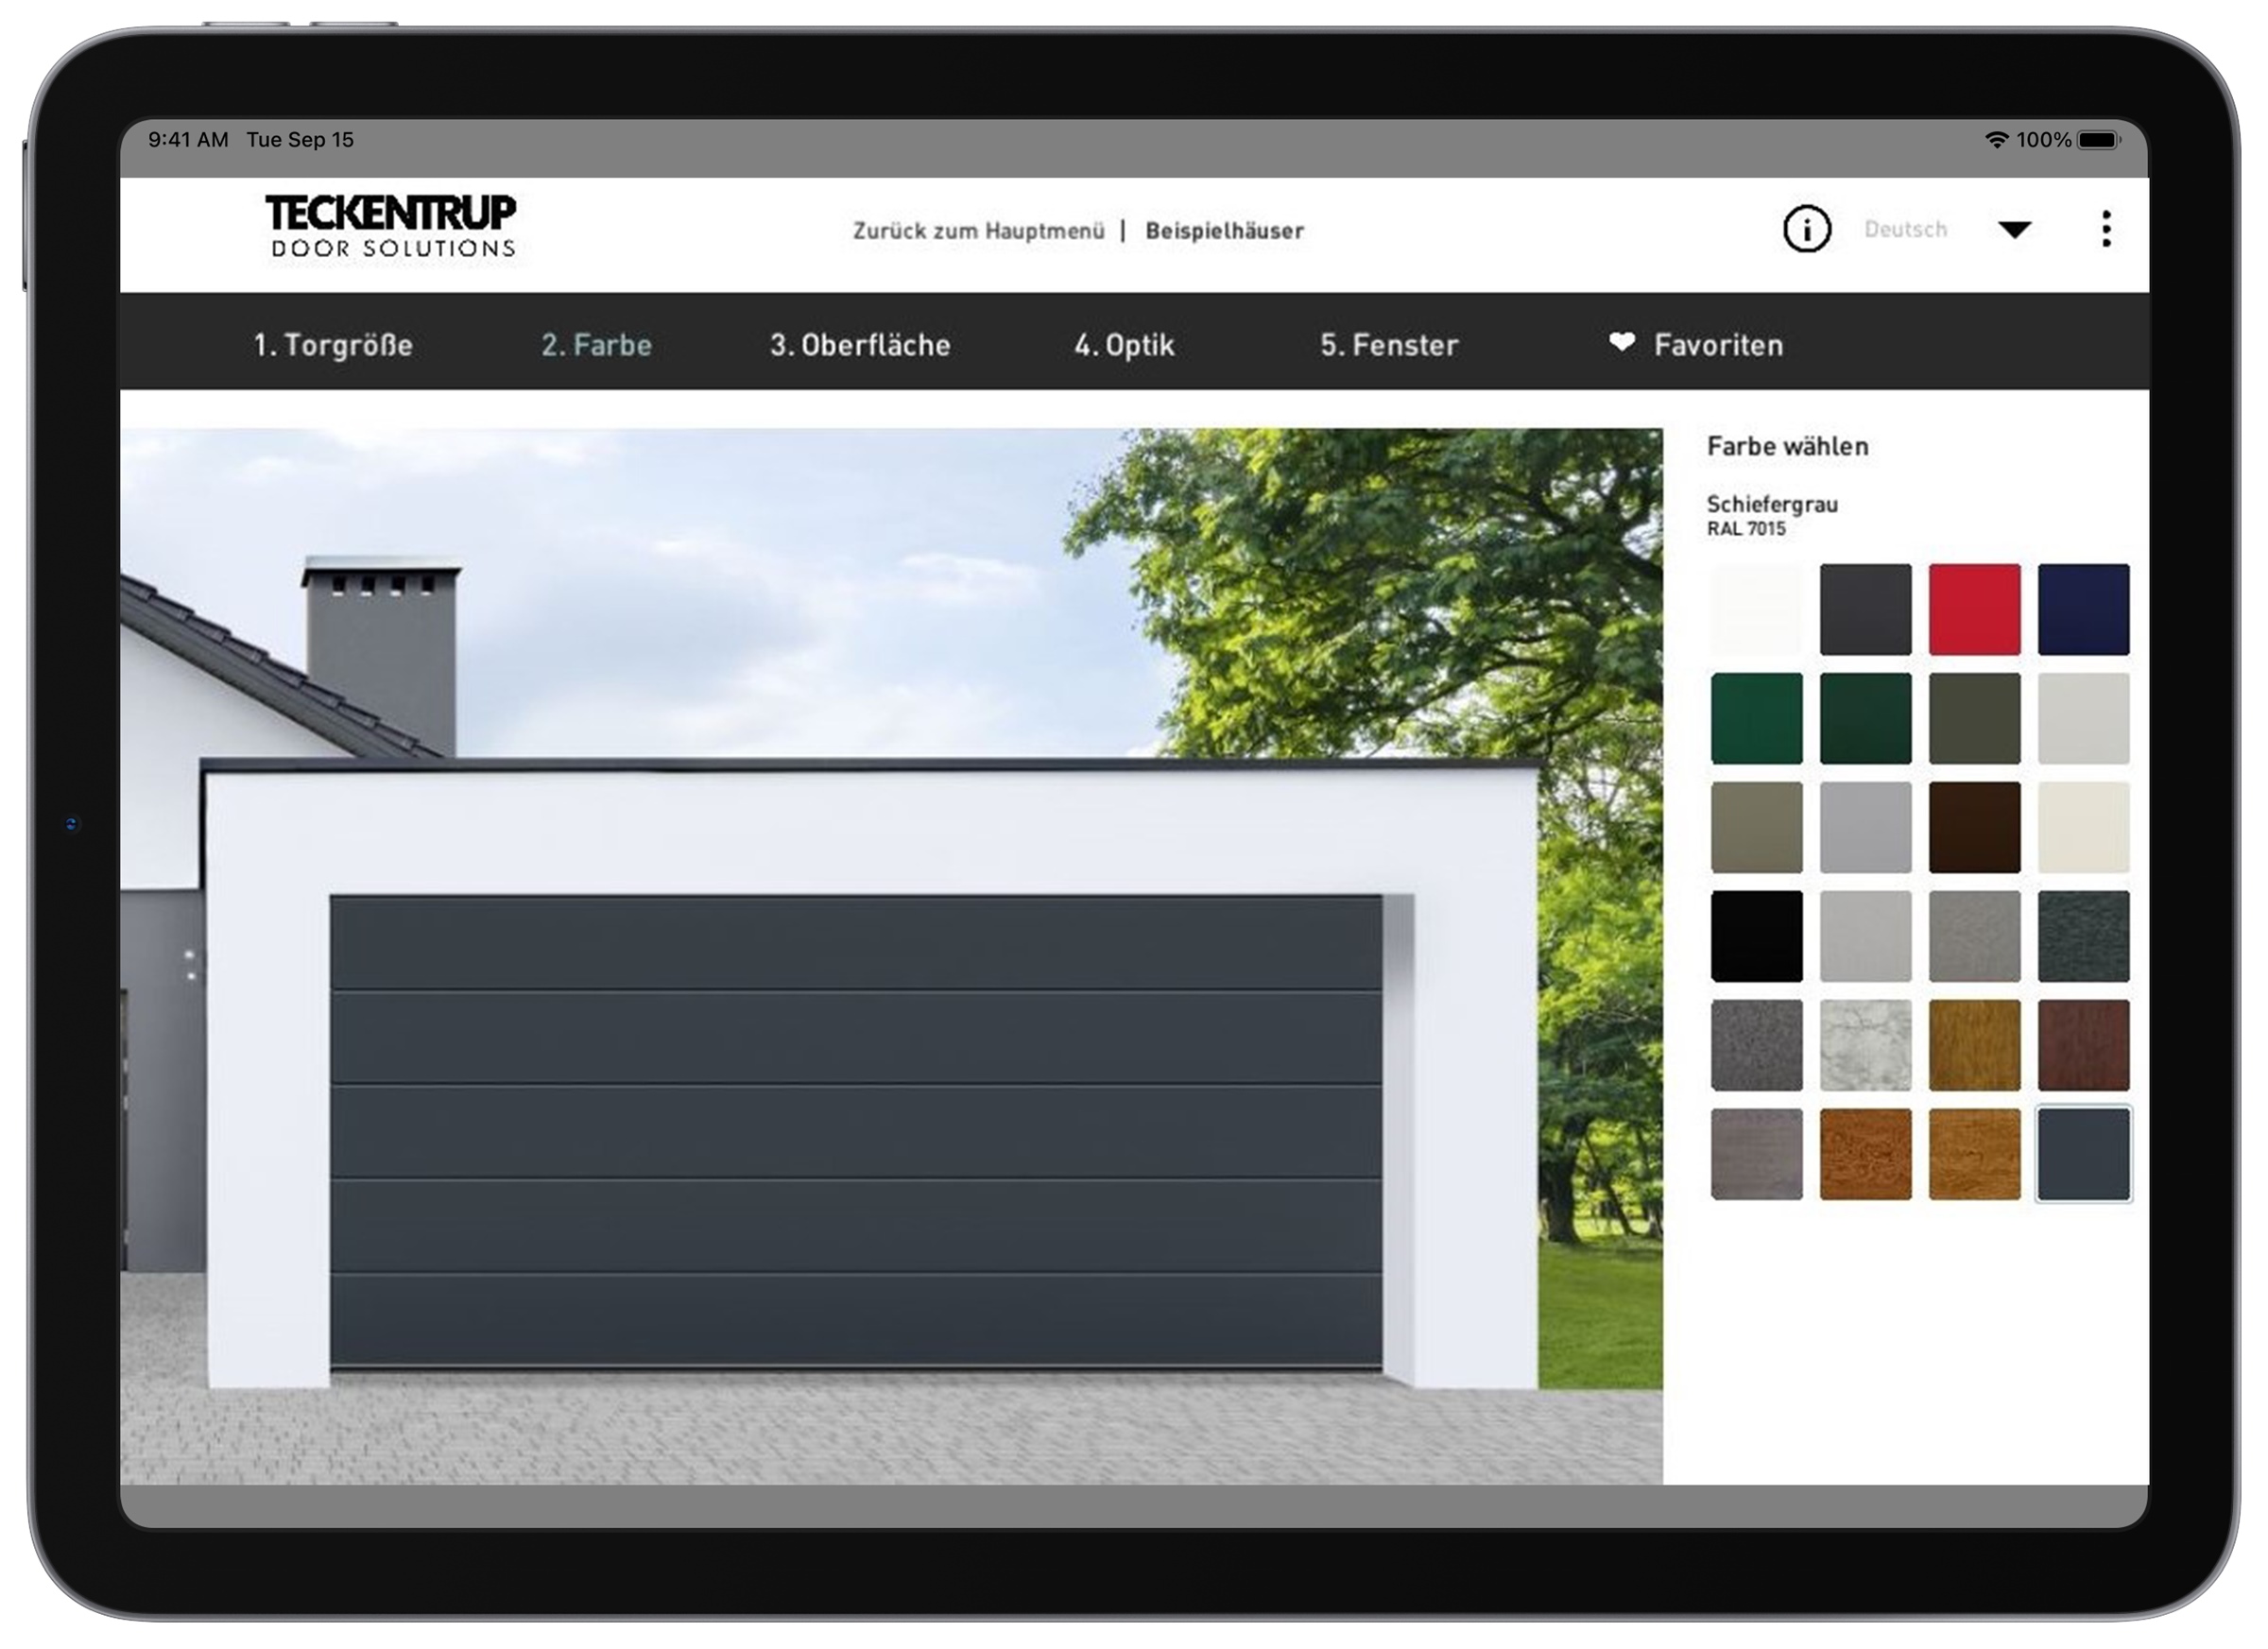Choose the mahogany reddish wood swatch

click(x=2083, y=1045)
